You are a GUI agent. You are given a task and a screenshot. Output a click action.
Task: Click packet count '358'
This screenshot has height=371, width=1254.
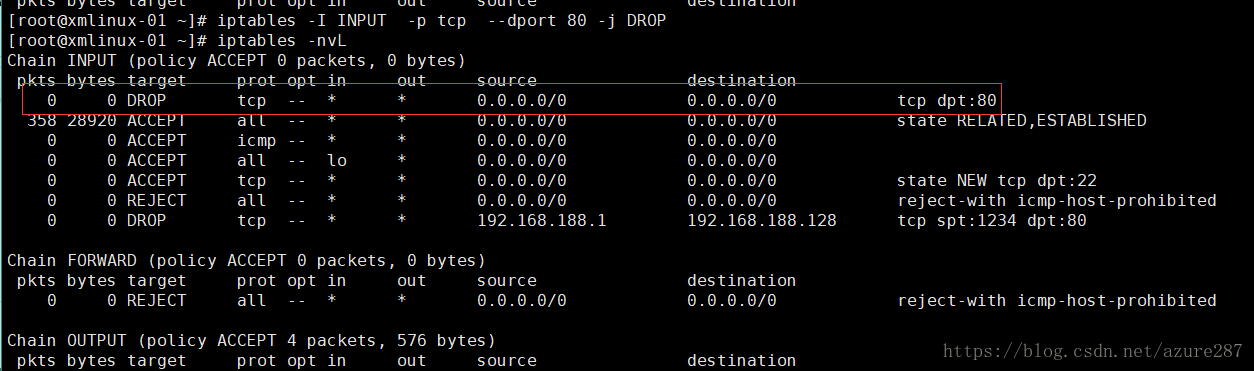click(42, 121)
